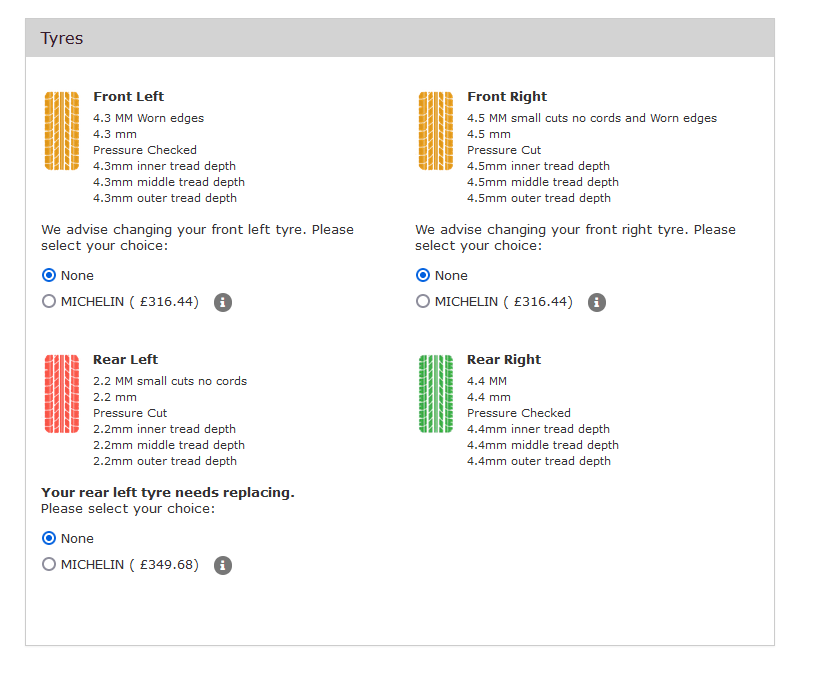
Task: Open info for front left MICHELIN tyre
Action: [223, 302]
